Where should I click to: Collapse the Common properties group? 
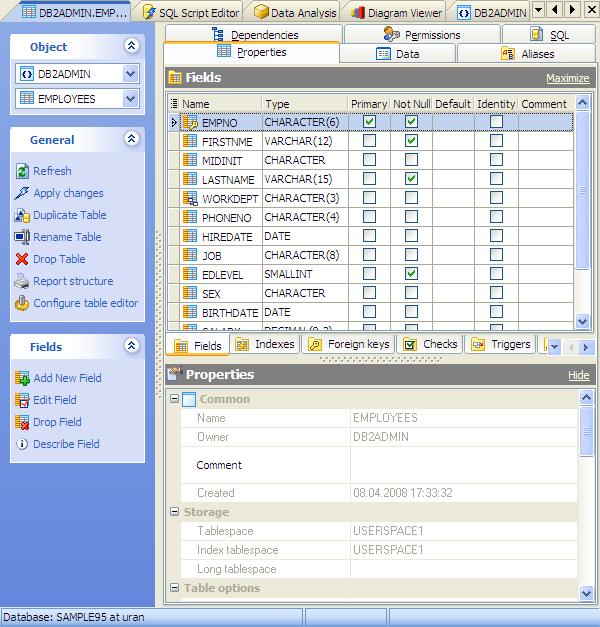pyautogui.click(x=174, y=398)
